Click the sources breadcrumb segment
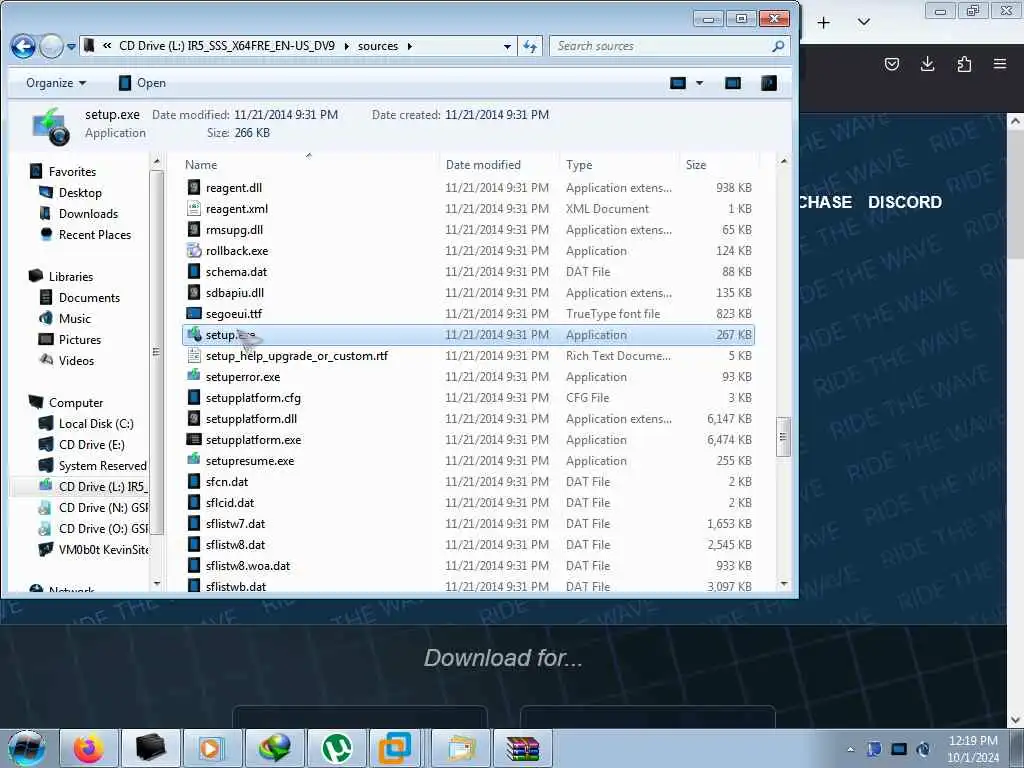The image size is (1024, 768). click(378, 46)
